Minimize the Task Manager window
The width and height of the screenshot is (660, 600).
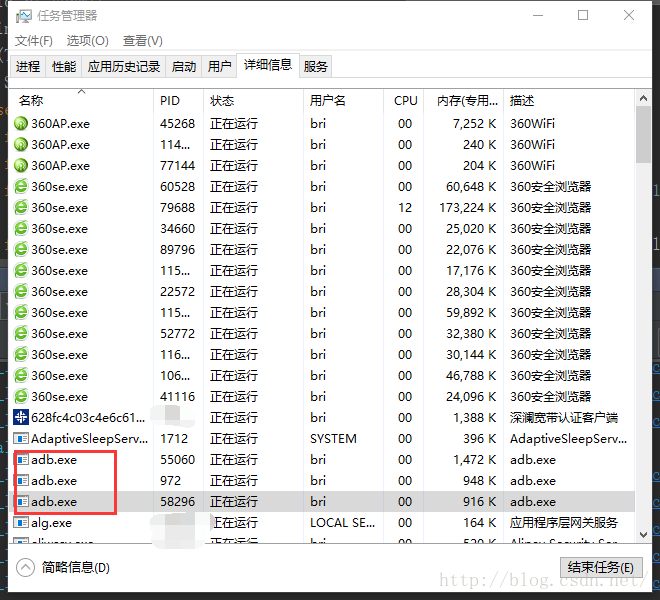[538, 16]
